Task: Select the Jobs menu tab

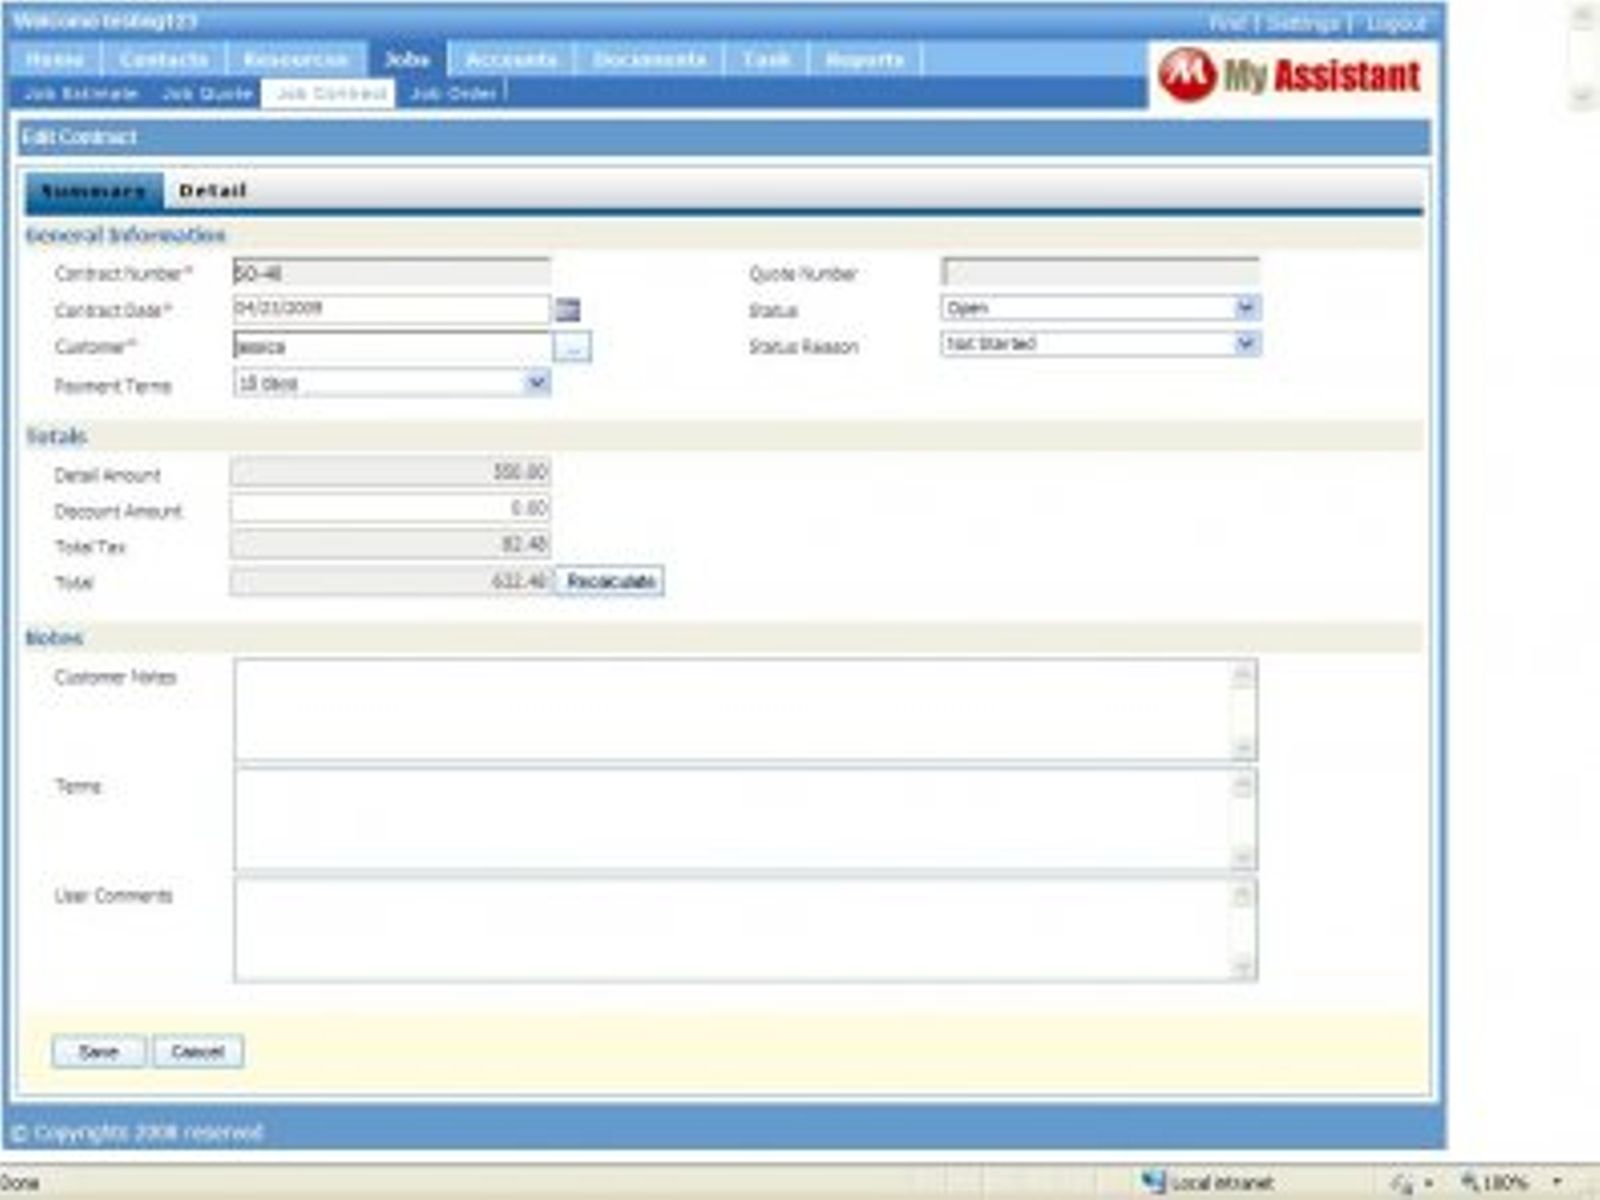Action: (407, 59)
